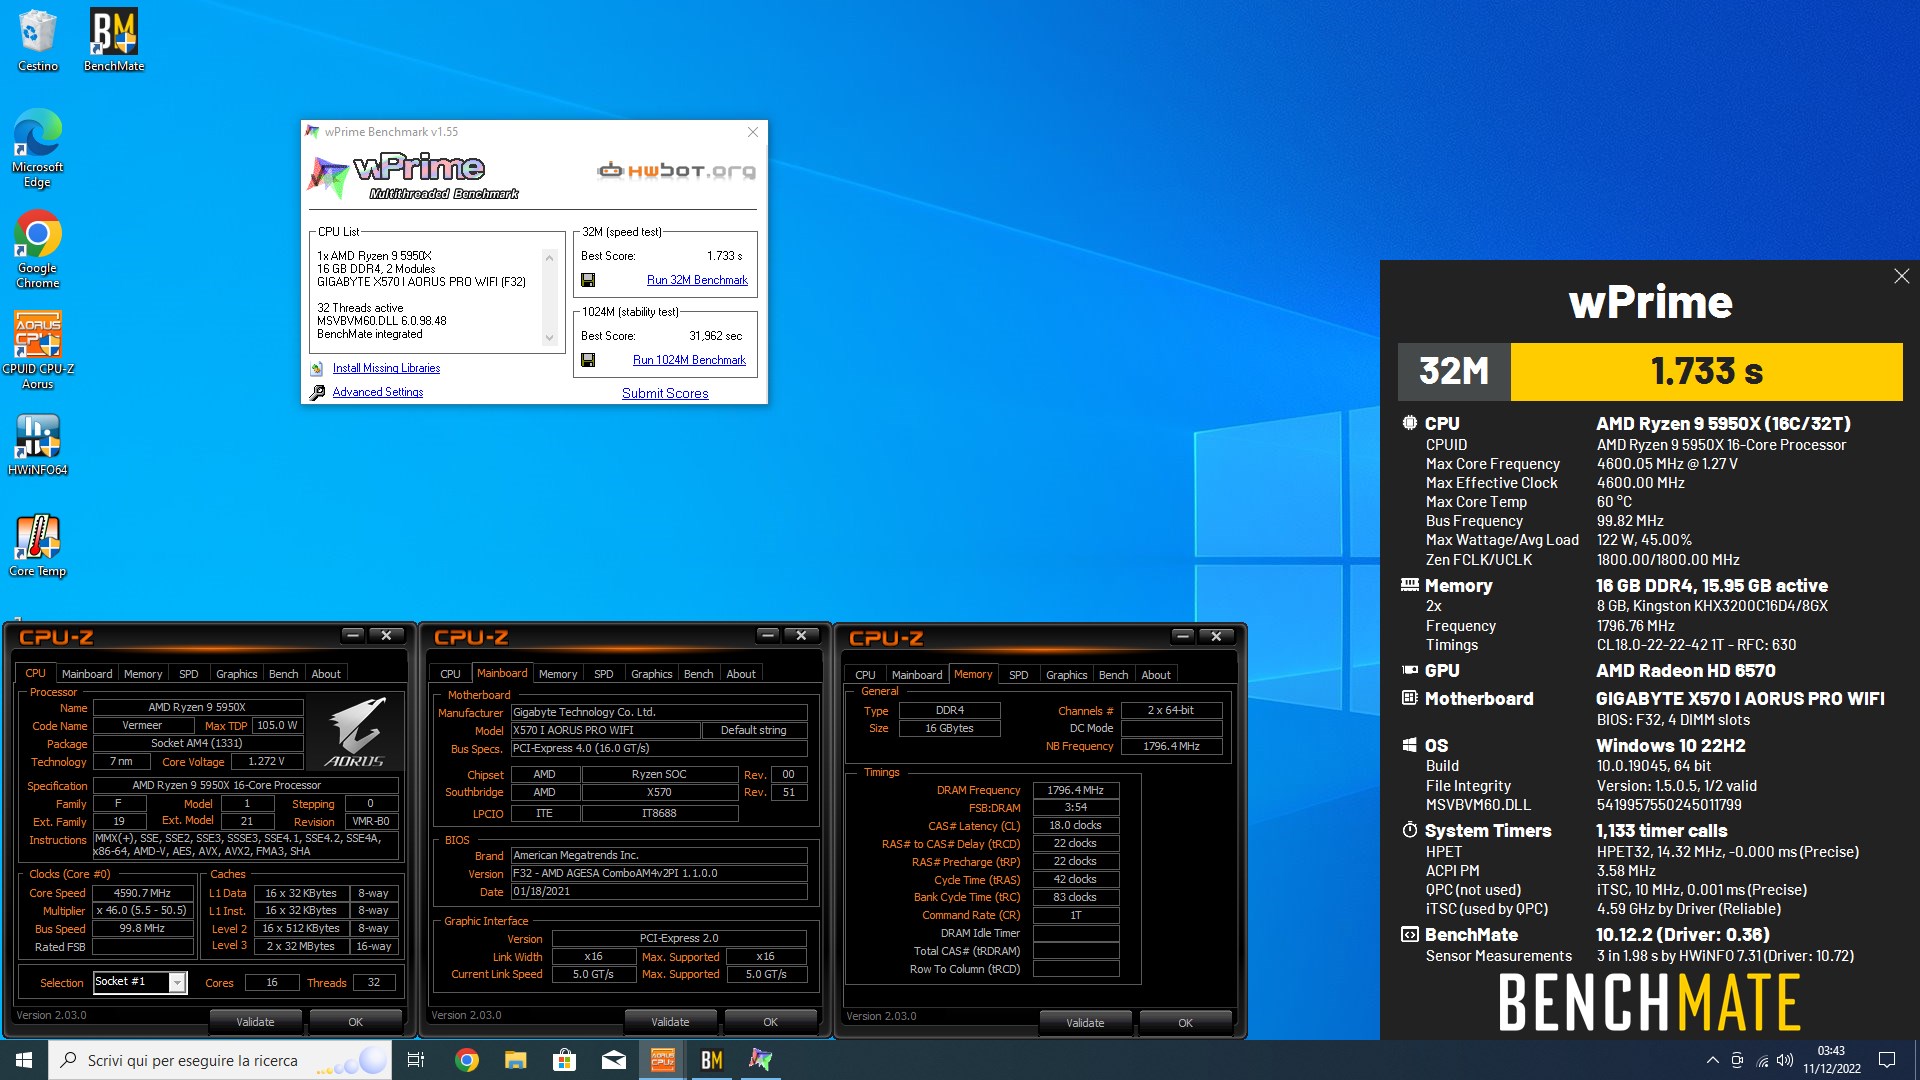Click the Windows search box

pos(220,1060)
